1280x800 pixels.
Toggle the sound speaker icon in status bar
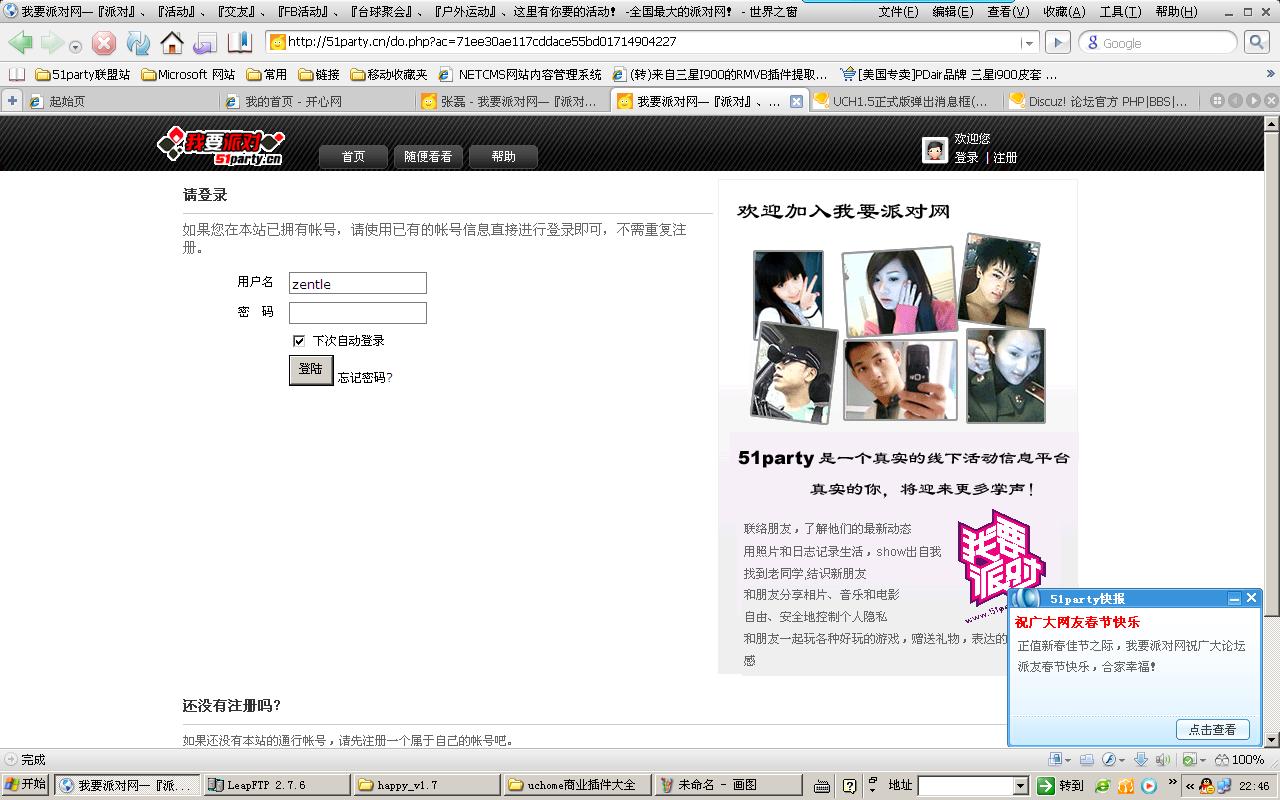[1163, 760]
